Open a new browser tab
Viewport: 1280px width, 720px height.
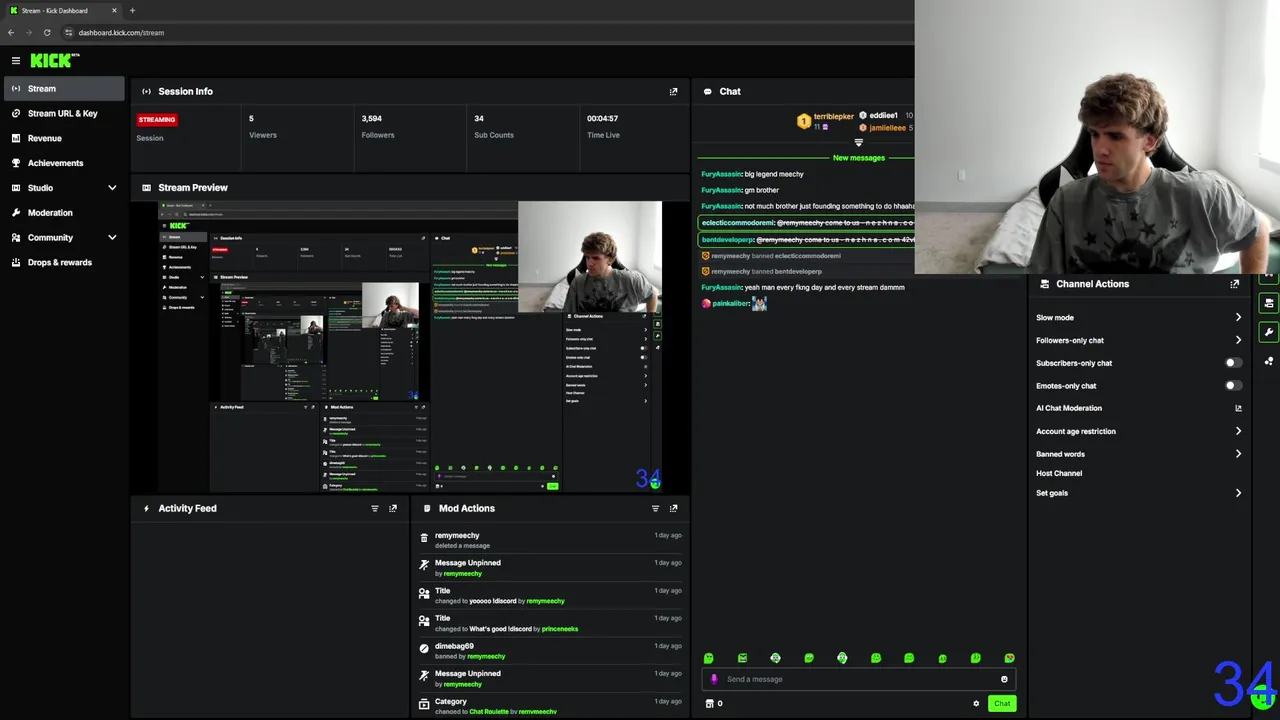(132, 11)
